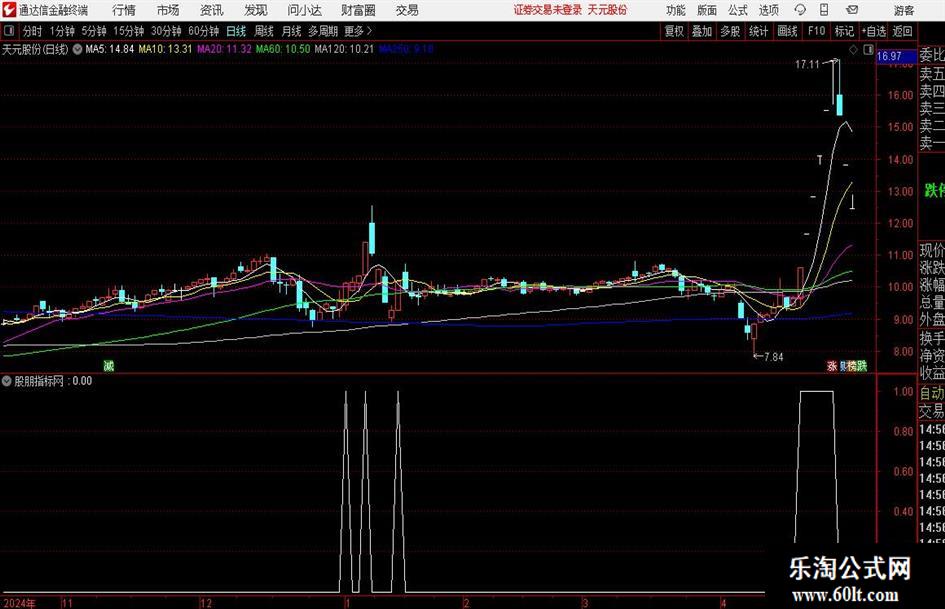Screen dimensions: 945x609
Task: Add stock via +自选 button
Action: pyautogui.click(x=874, y=31)
